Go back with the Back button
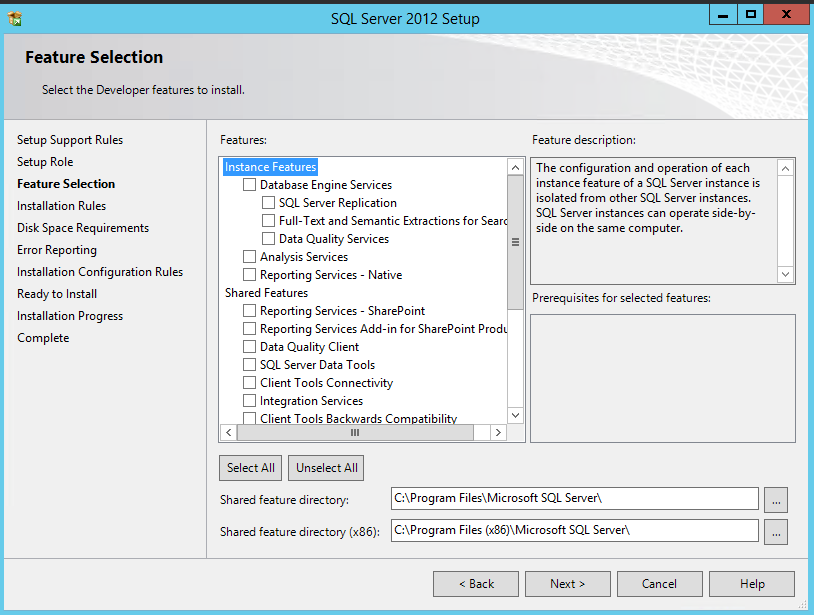Screen dimensions: 814x615 tap(476, 584)
